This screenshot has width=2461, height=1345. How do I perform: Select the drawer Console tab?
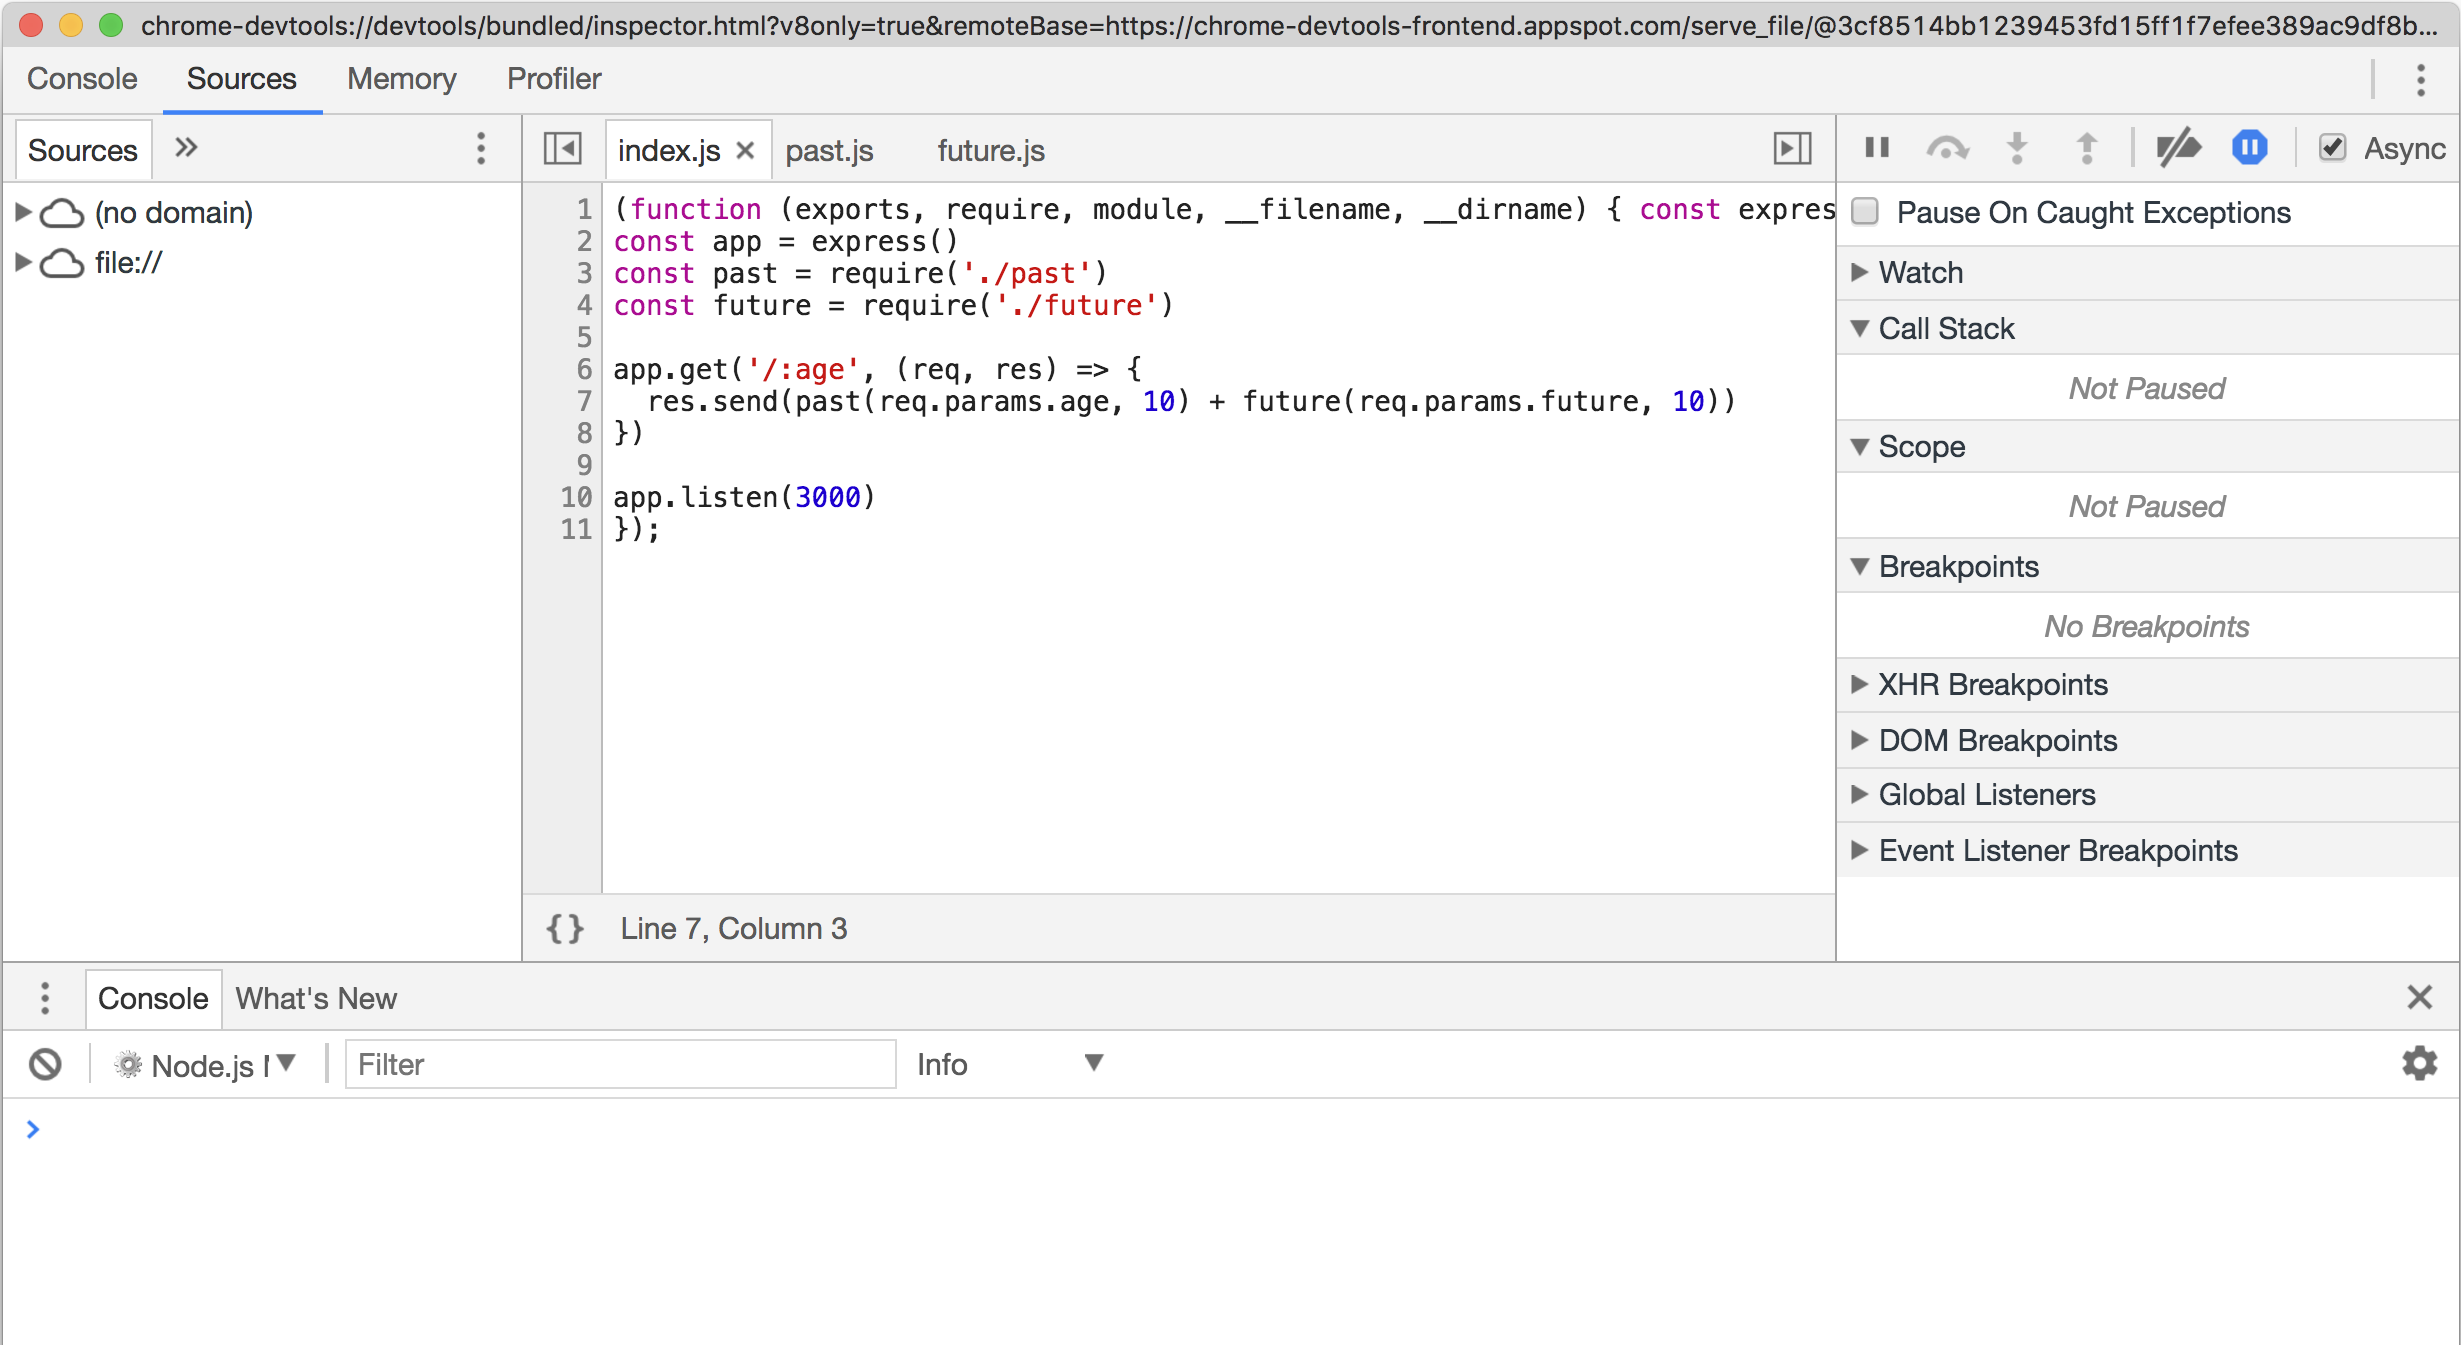click(153, 998)
